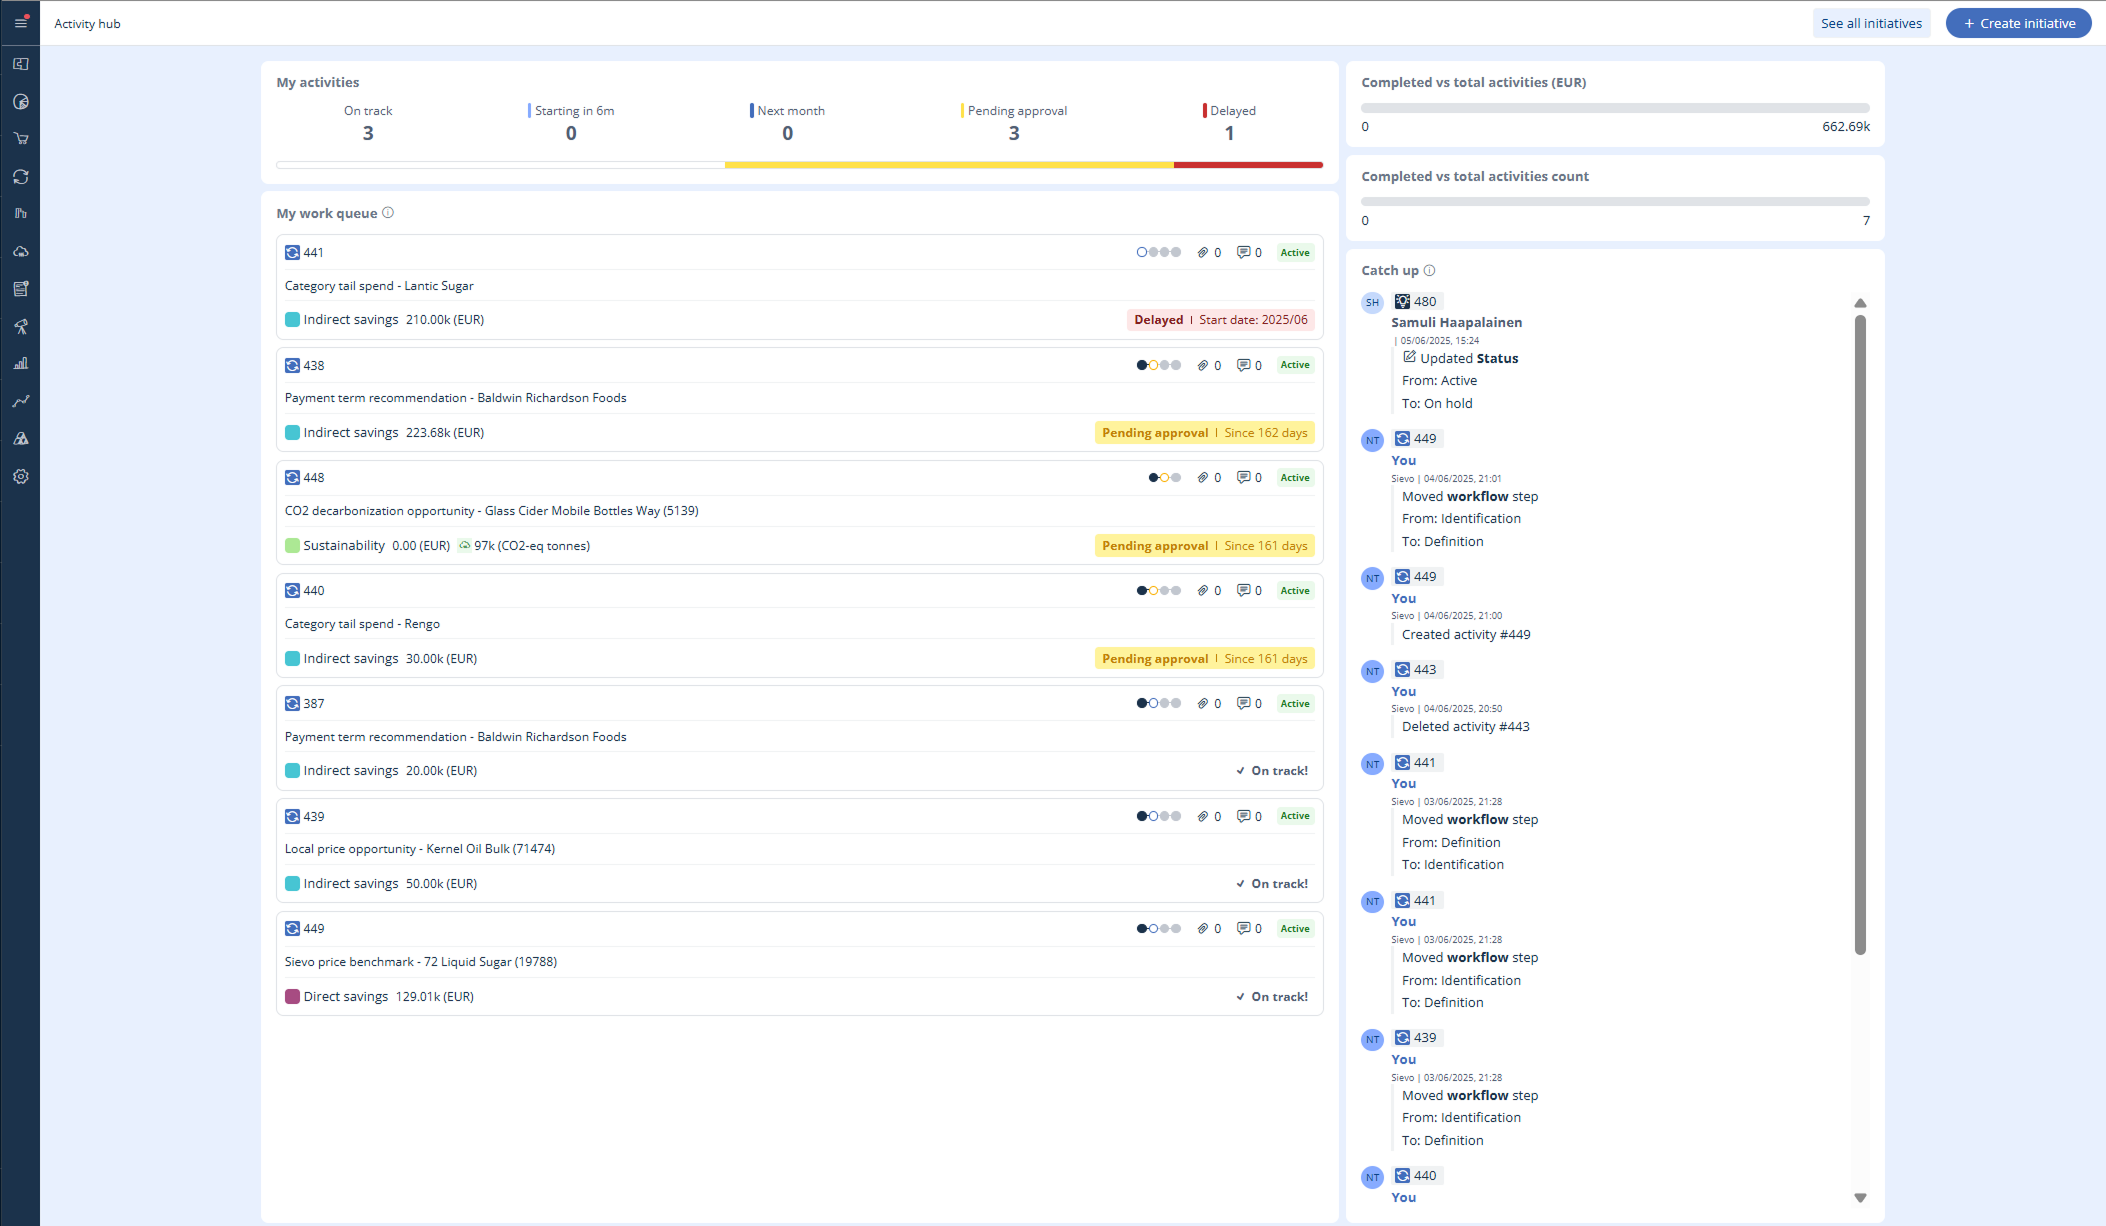The height and width of the screenshot is (1226, 2106).
Task: Click the Completed vs total activities EUR progress bar
Action: coord(1614,108)
